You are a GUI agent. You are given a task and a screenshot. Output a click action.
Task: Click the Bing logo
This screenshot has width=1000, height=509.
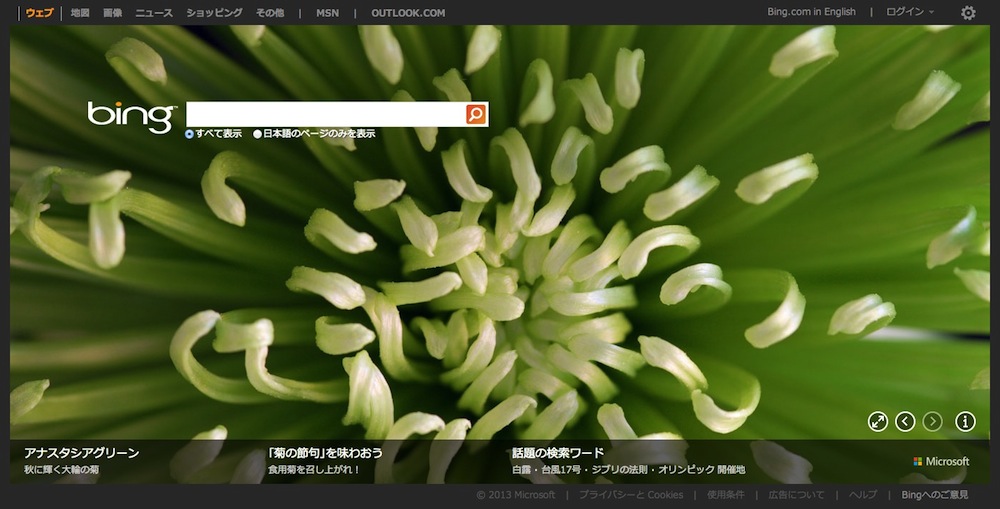(x=130, y=116)
